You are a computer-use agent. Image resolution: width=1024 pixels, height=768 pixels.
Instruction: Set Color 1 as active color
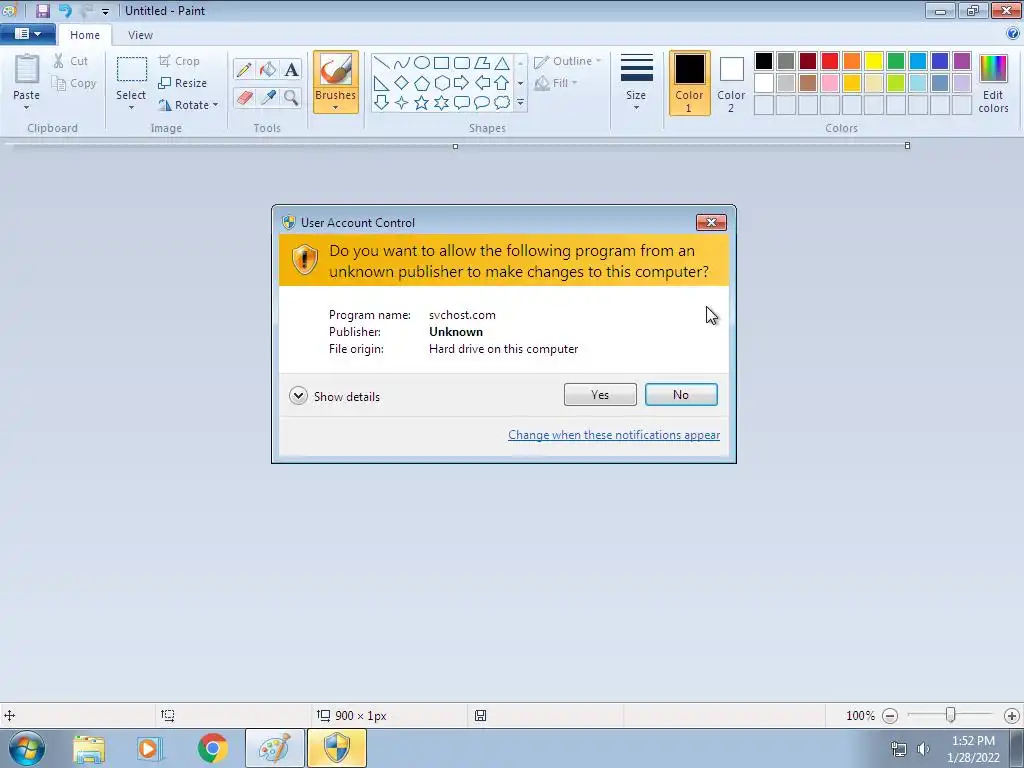pyautogui.click(x=689, y=83)
